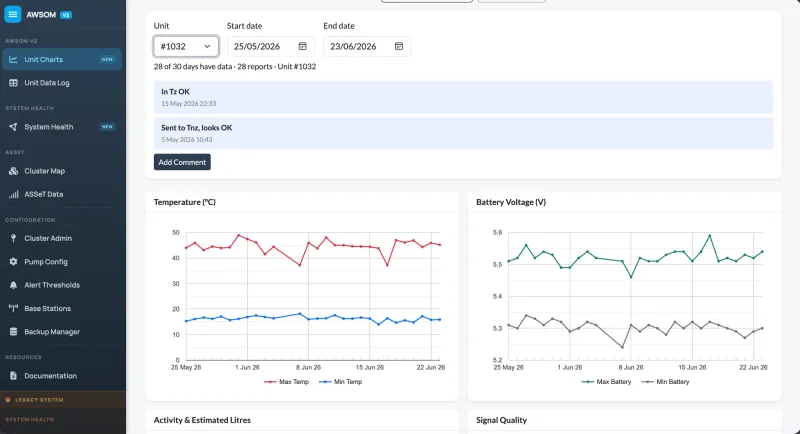The width and height of the screenshot is (800, 434).
Task: Click the Add Comment button
Action: pos(182,162)
